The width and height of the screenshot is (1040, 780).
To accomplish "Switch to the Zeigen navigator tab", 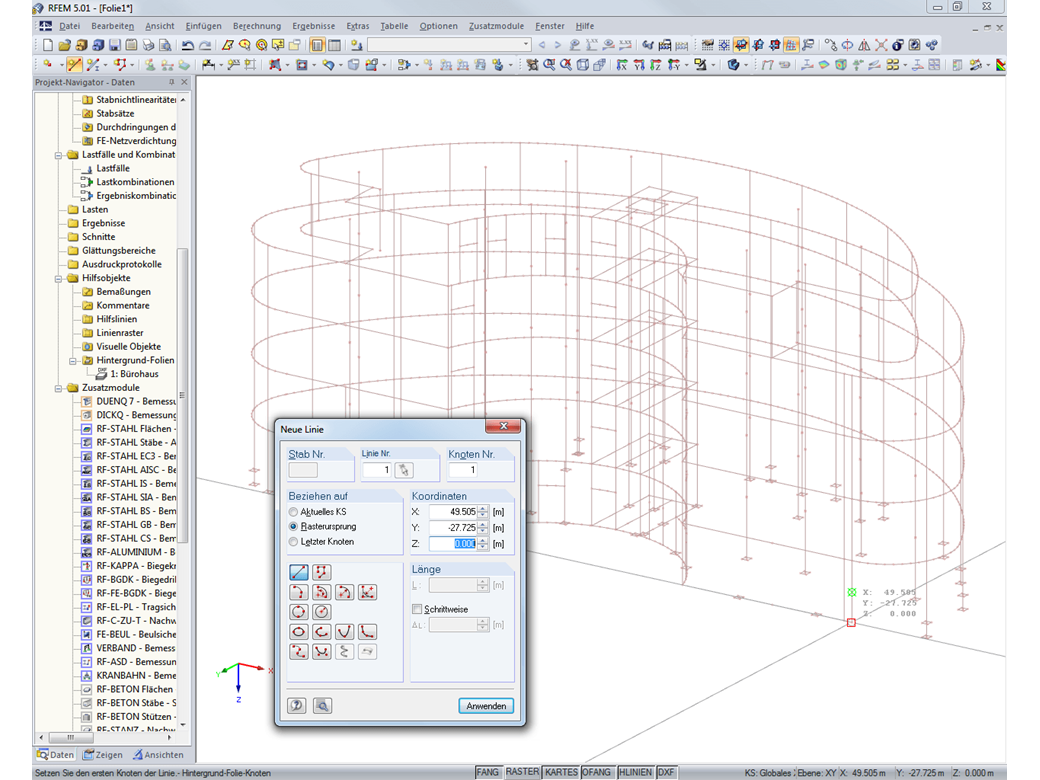I will (103, 755).
